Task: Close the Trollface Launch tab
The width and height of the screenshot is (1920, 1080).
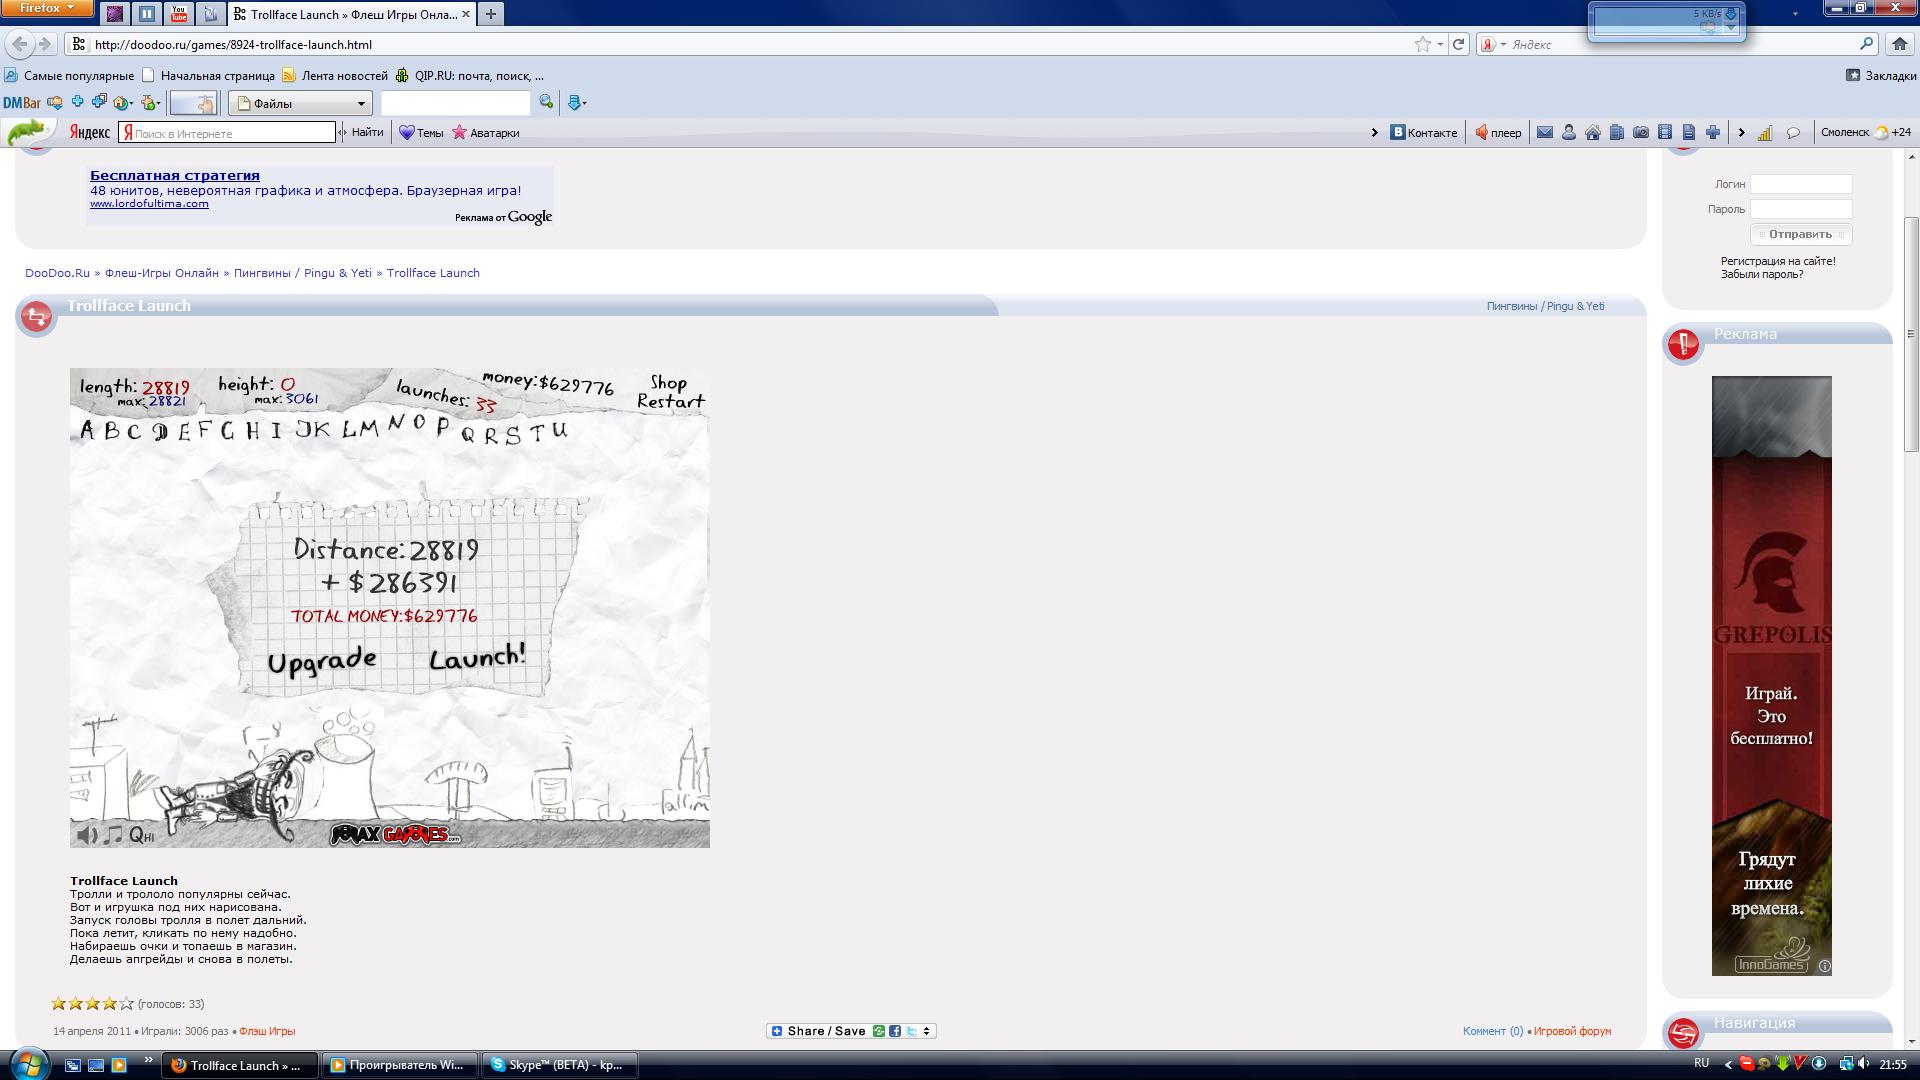Action: 467,14
